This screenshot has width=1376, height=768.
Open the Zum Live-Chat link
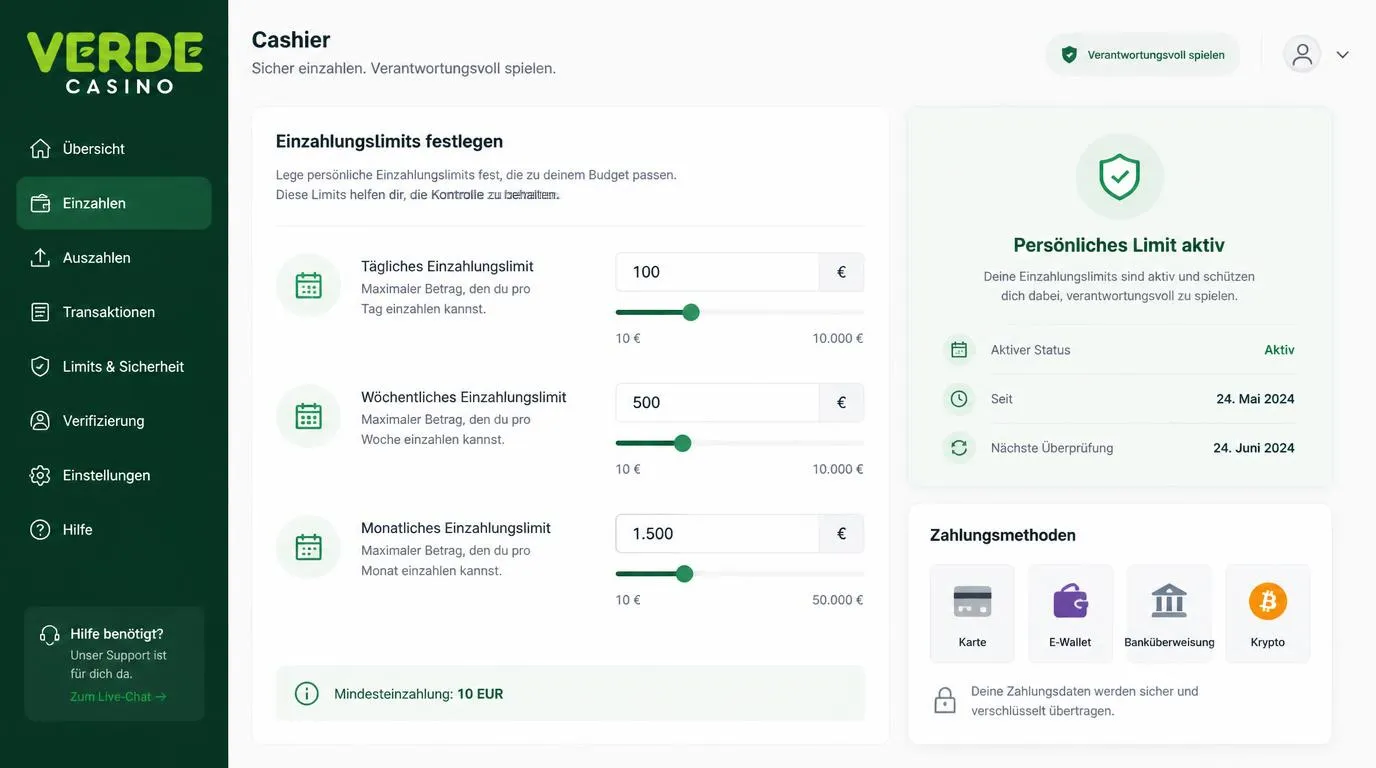click(118, 697)
